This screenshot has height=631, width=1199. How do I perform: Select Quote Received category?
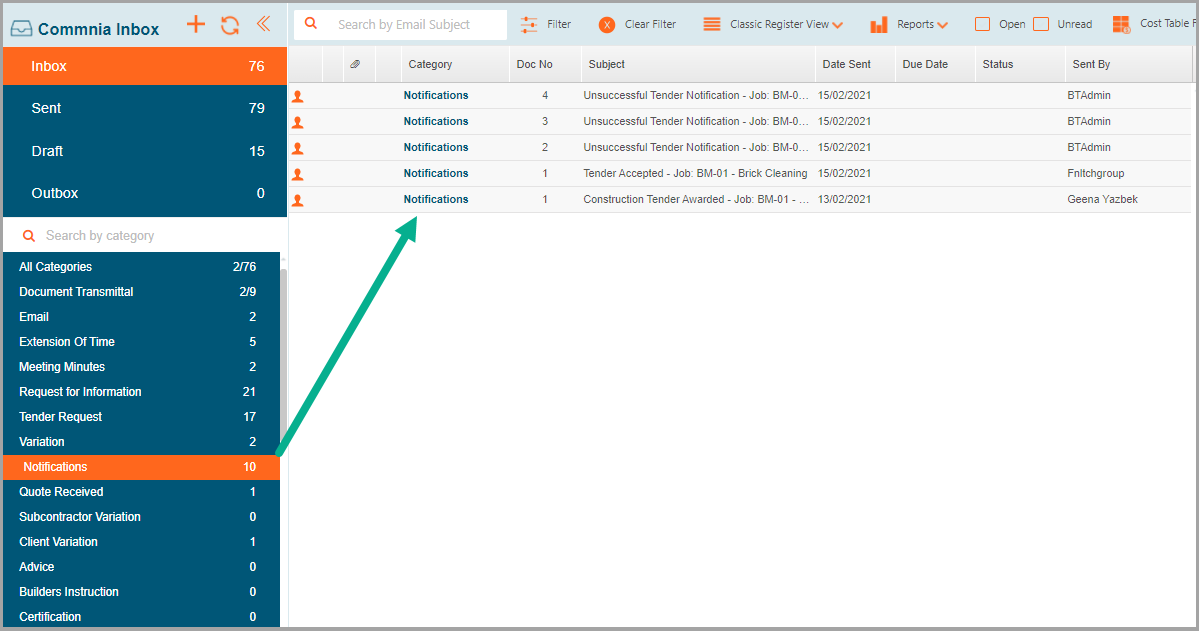141,492
